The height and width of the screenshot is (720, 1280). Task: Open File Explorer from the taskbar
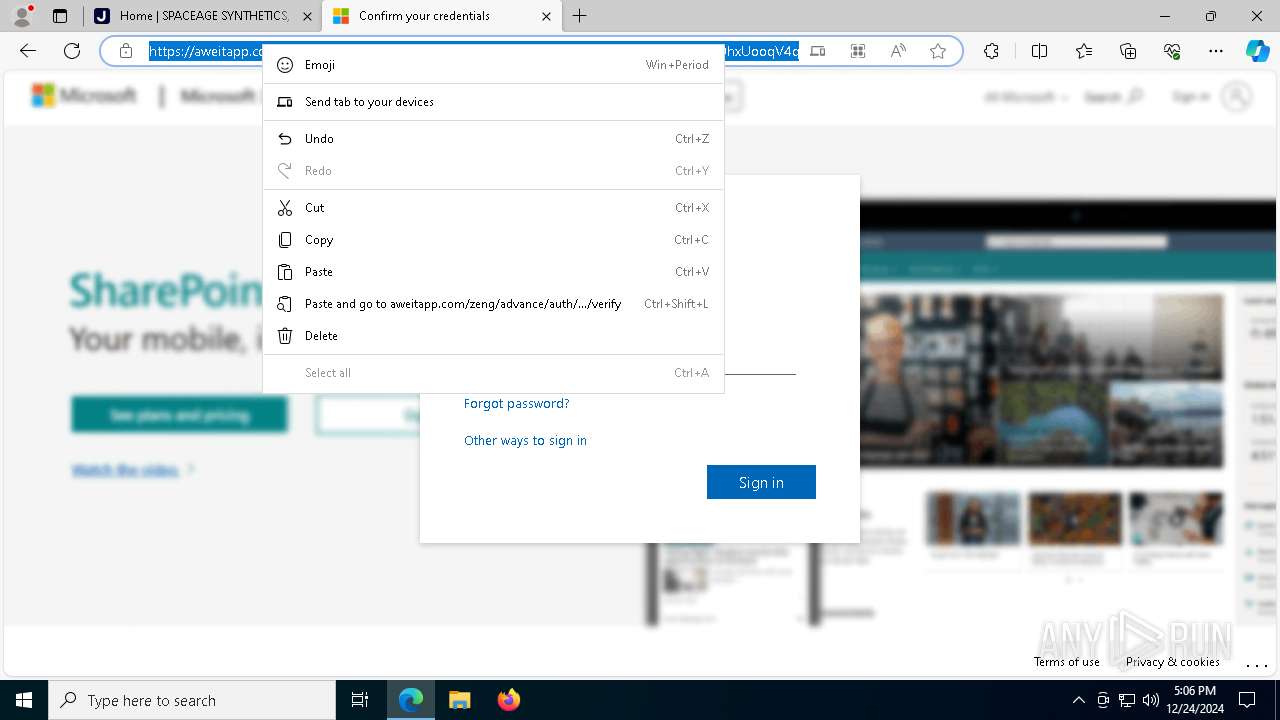pos(459,700)
